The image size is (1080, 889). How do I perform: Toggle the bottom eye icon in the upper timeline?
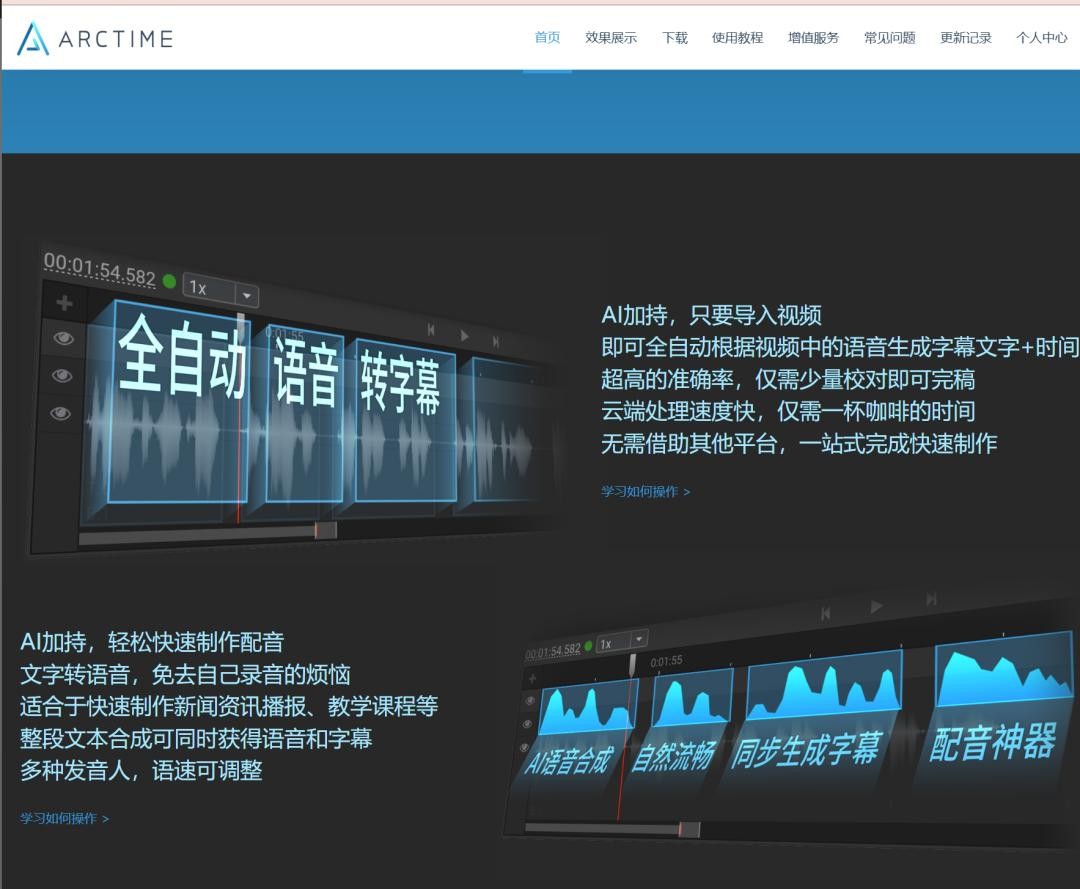coord(61,413)
